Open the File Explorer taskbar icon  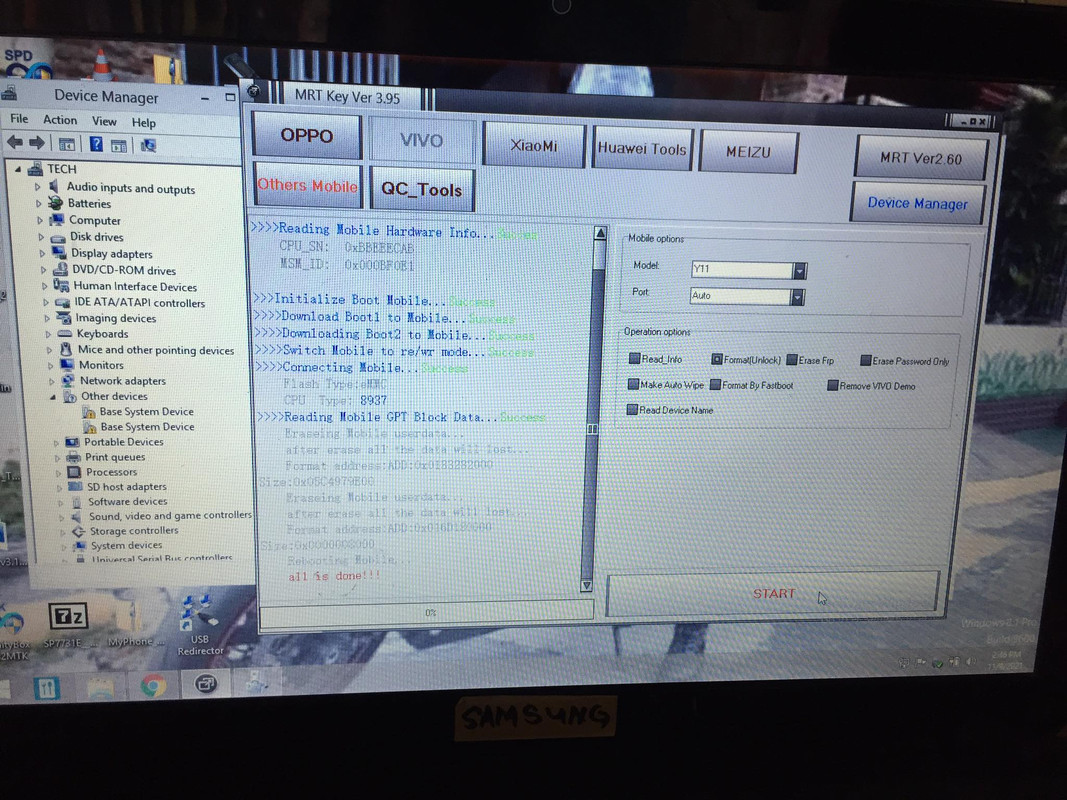pos(101,687)
